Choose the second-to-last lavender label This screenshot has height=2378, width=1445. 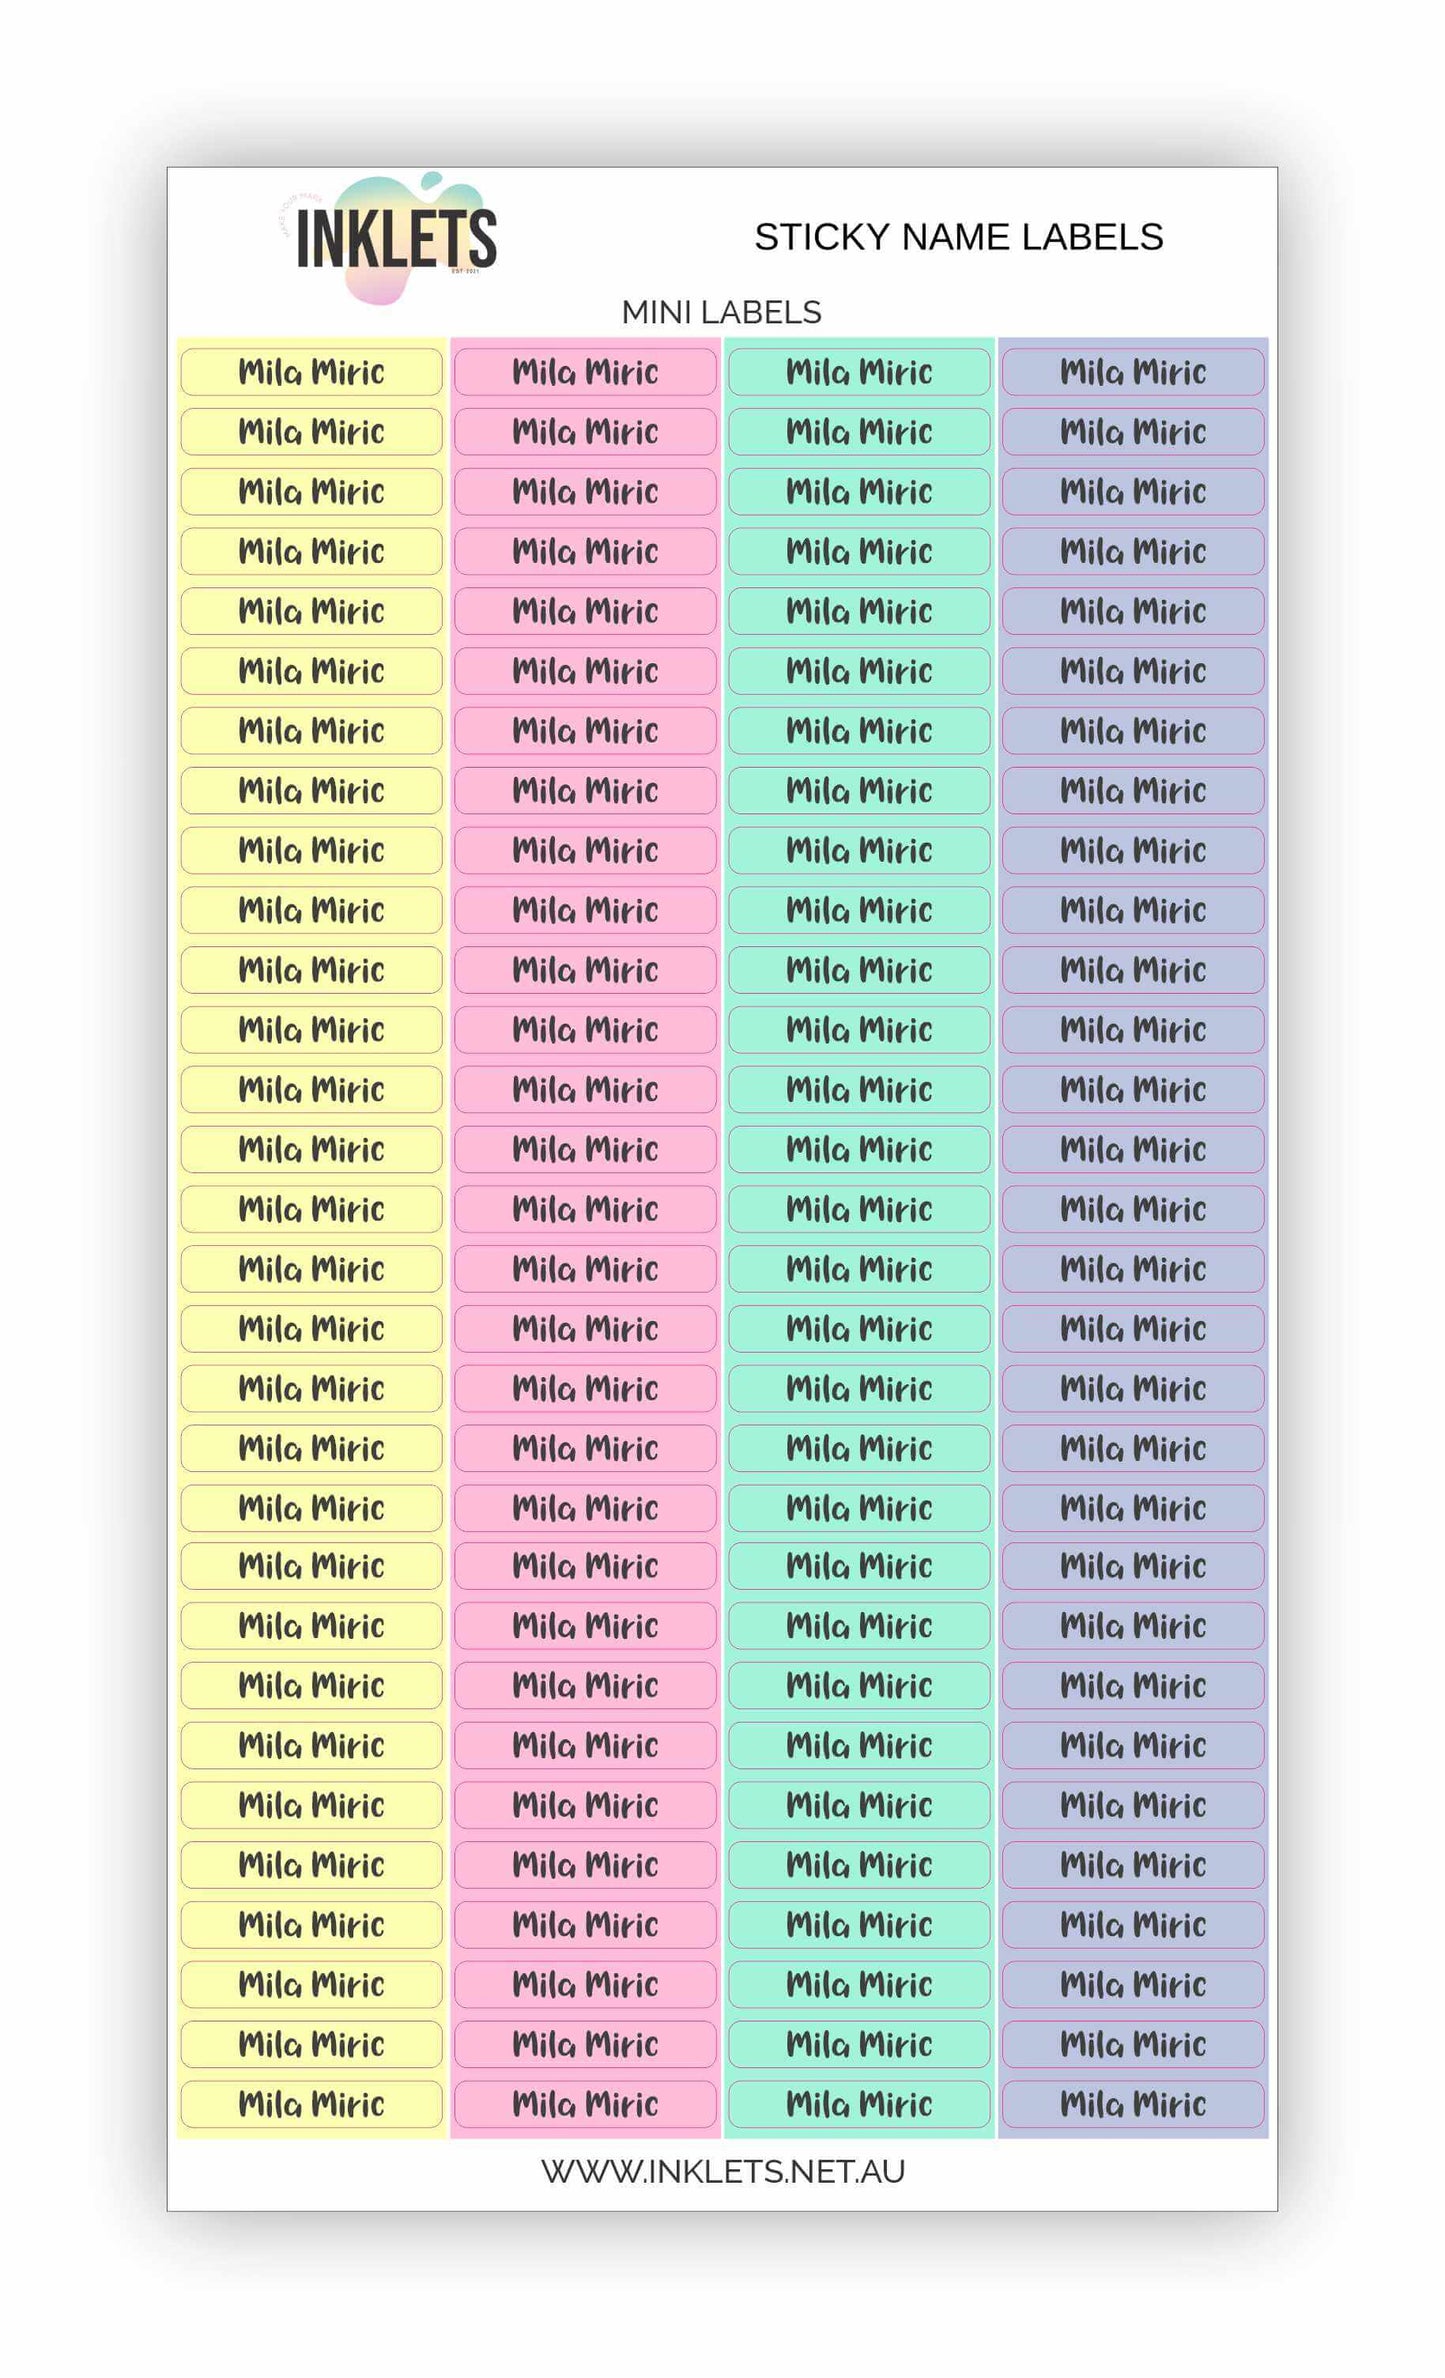coord(1133,2044)
